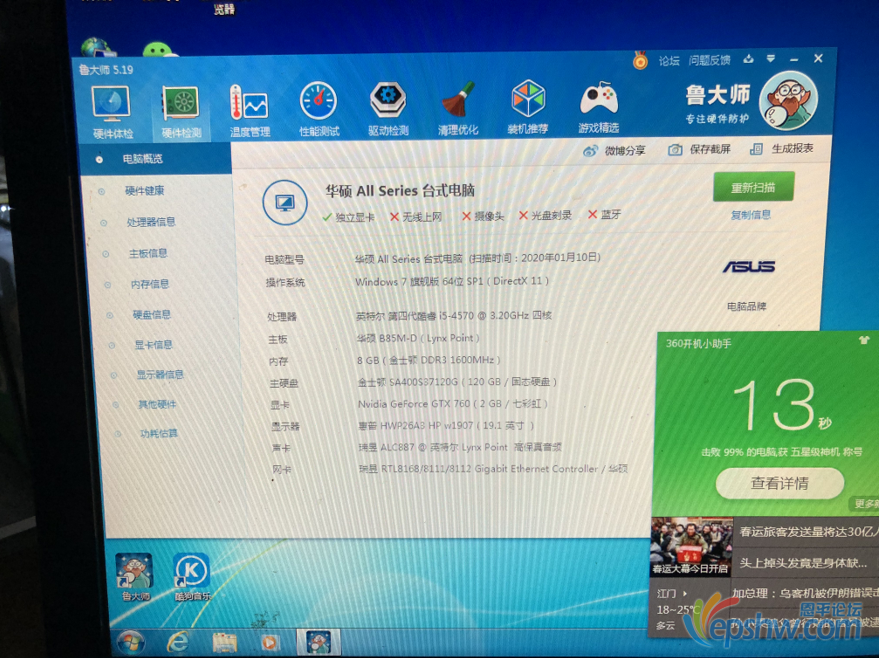Click the green 重新扫描 button

tap(753, 187)
